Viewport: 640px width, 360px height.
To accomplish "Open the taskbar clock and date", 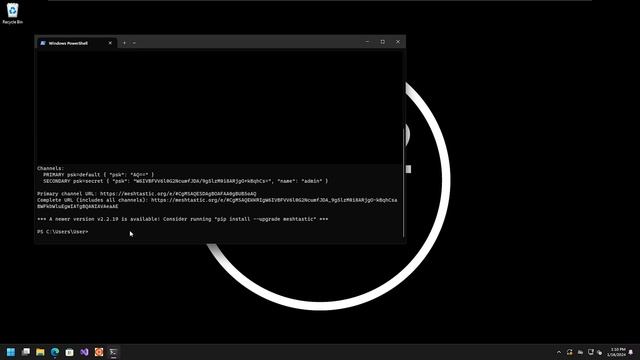I will [x=617, y=352].
